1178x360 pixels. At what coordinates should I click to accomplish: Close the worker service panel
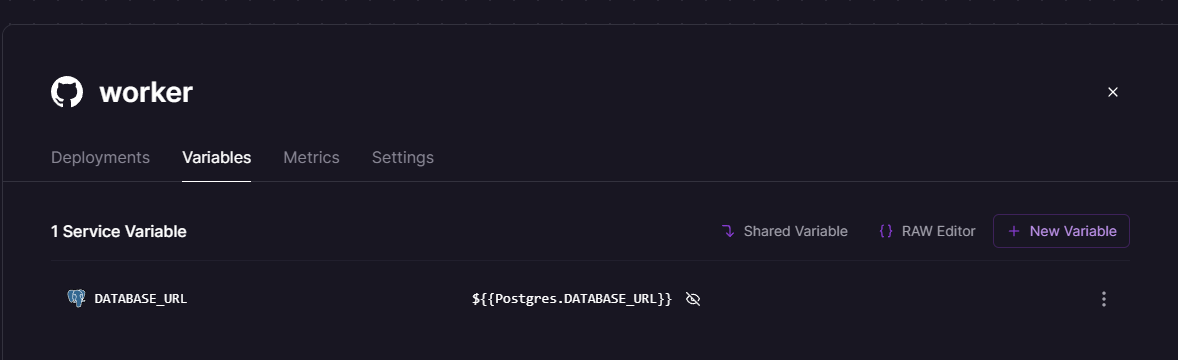click(1113, 92)
